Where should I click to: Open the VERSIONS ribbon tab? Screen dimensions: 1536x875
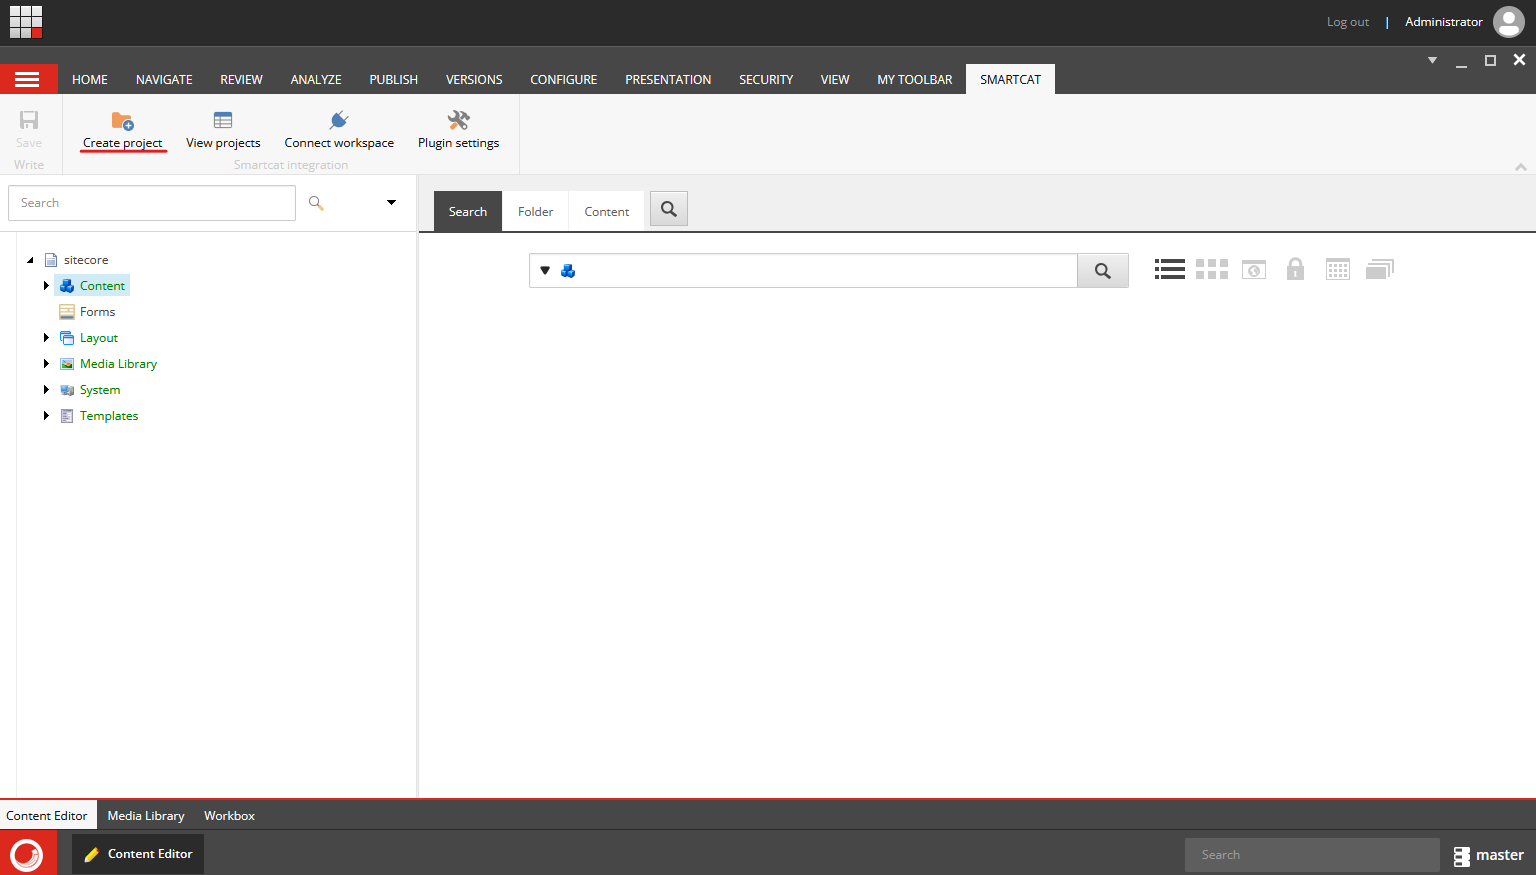[x=474, y=80]
